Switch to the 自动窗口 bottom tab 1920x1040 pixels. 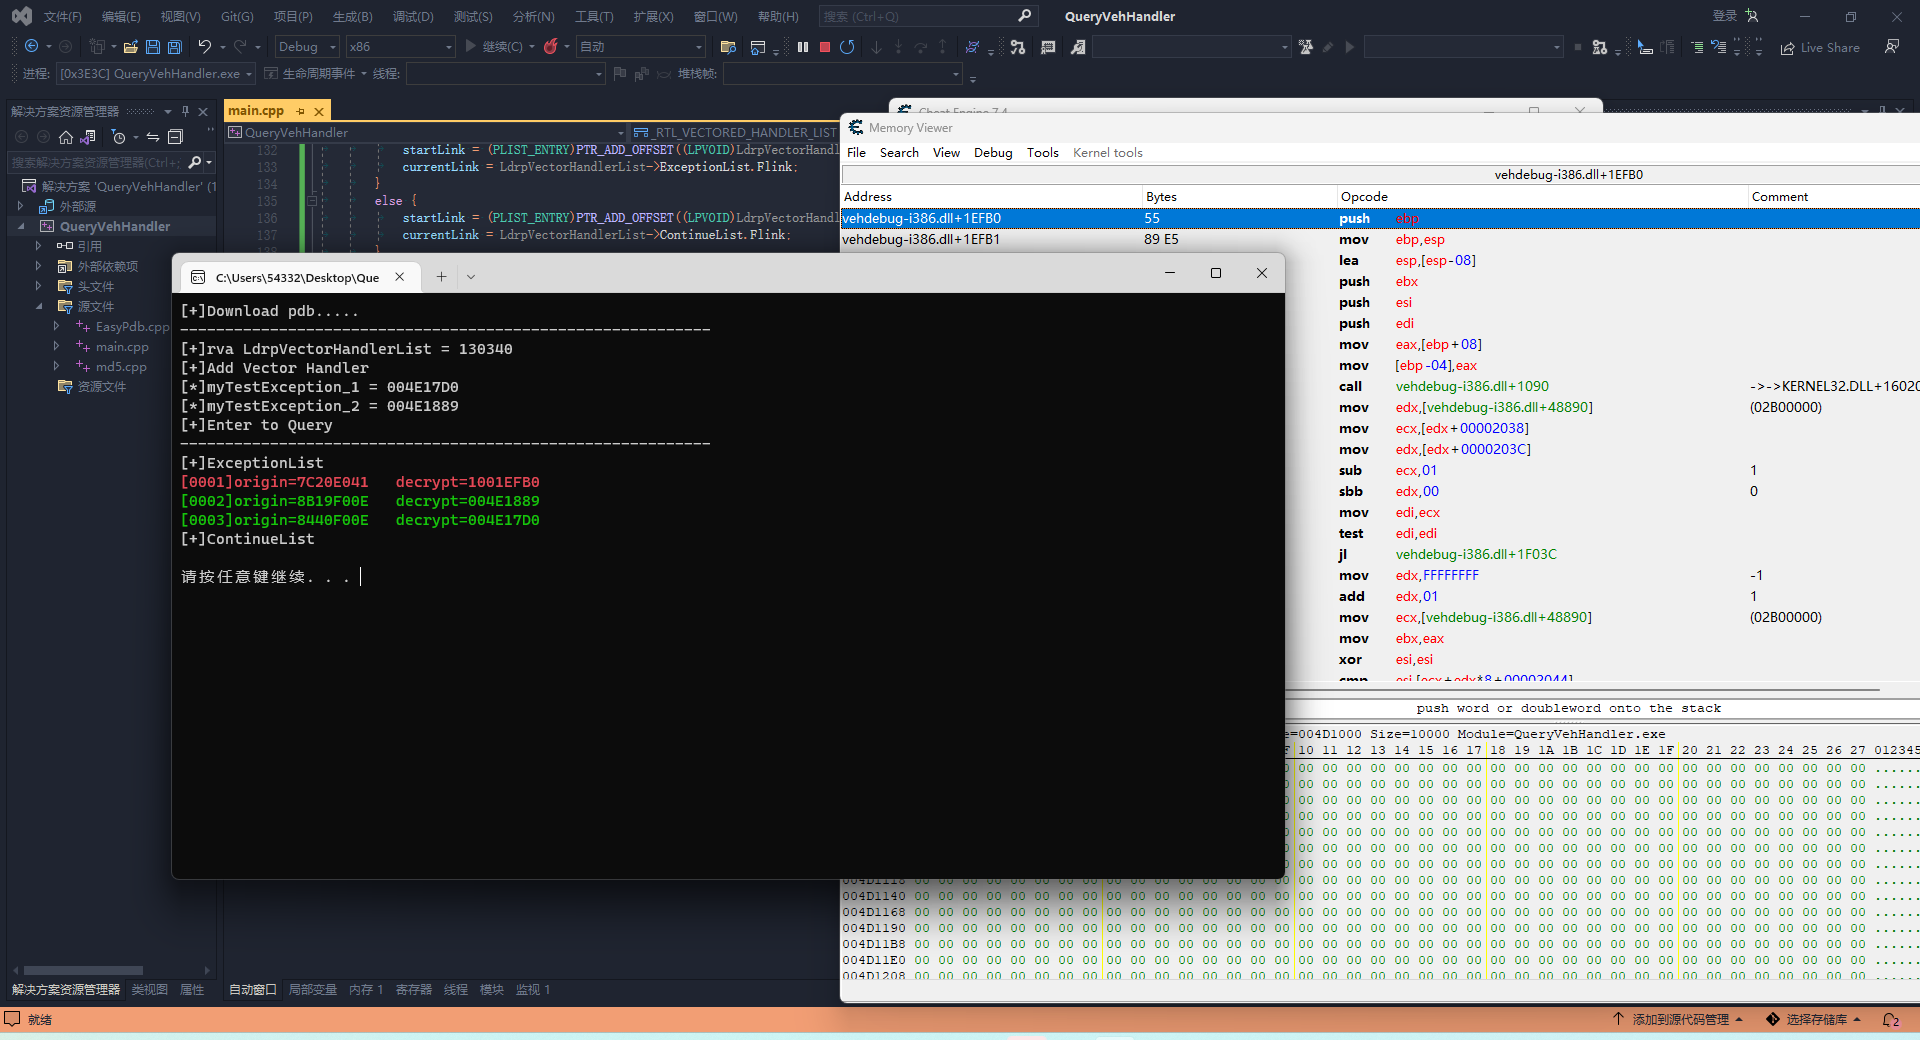(x=253, y=990)
